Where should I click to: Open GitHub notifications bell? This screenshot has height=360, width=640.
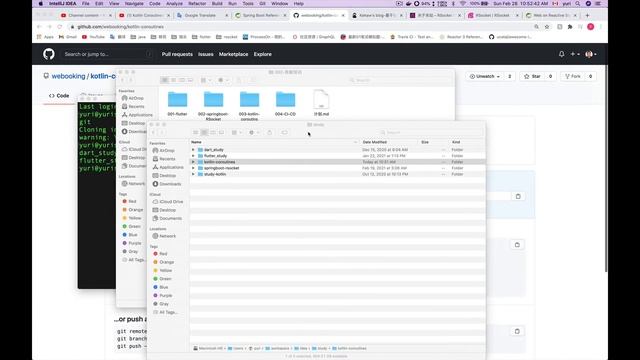point(562,54)
